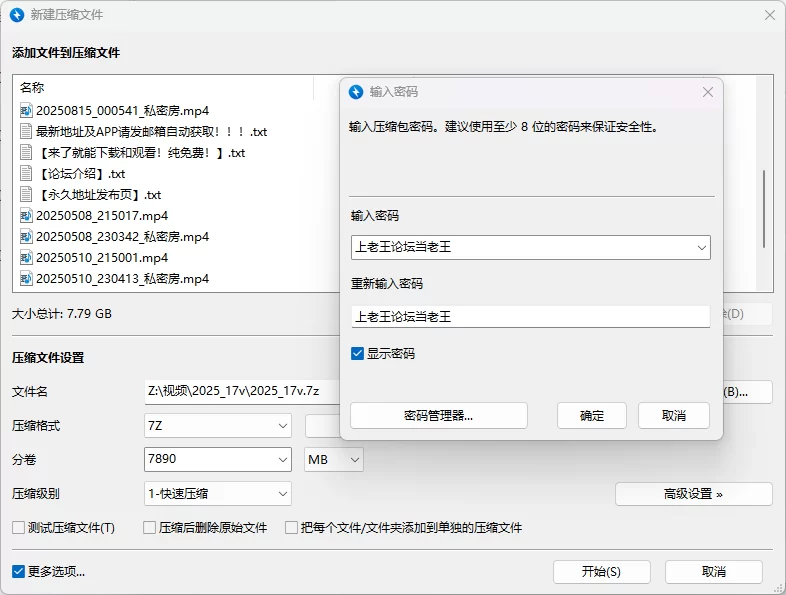
Task: Click the 高级设置 button
Action: click(693, 494)
